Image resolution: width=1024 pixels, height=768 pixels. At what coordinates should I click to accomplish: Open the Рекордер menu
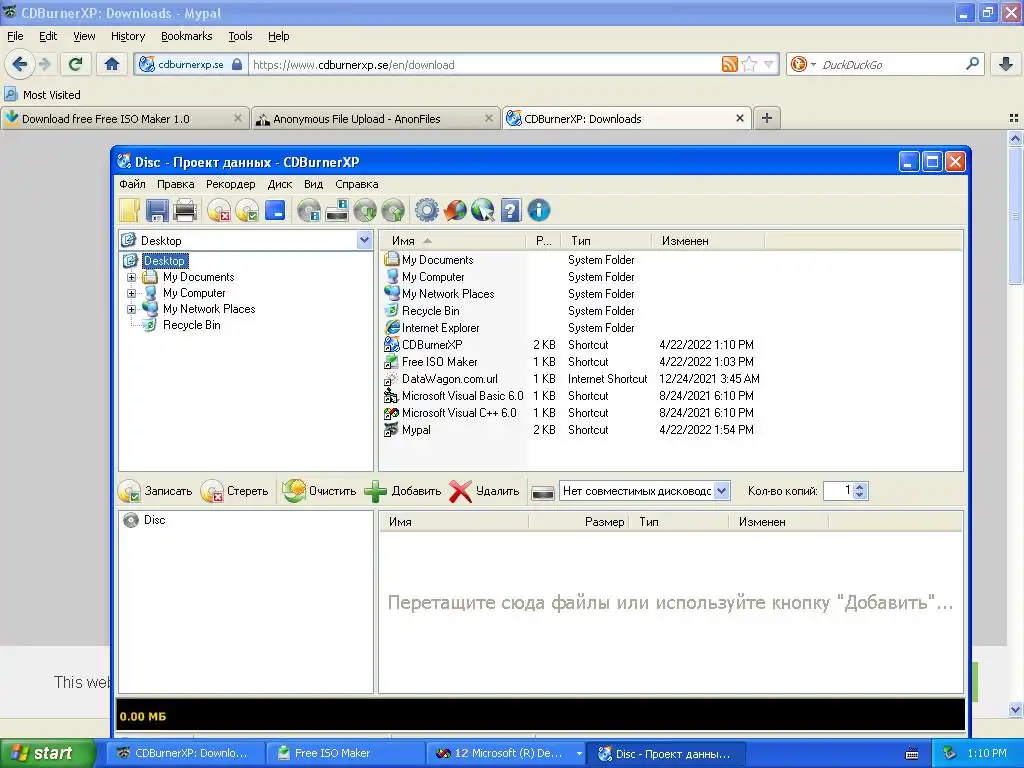pyautogui.click(x=231, y=184)
